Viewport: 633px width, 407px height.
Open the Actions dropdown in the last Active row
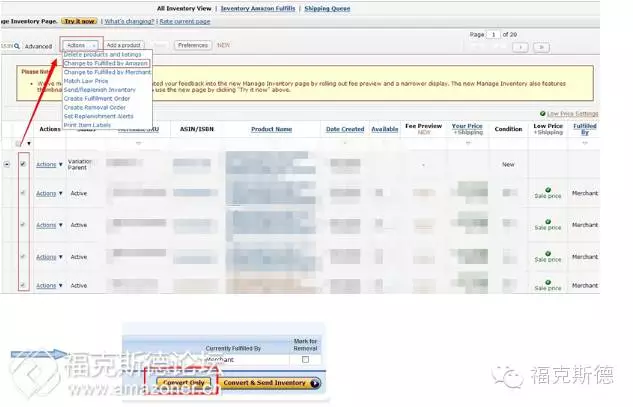pyautogui.click(x=49, y=285)
